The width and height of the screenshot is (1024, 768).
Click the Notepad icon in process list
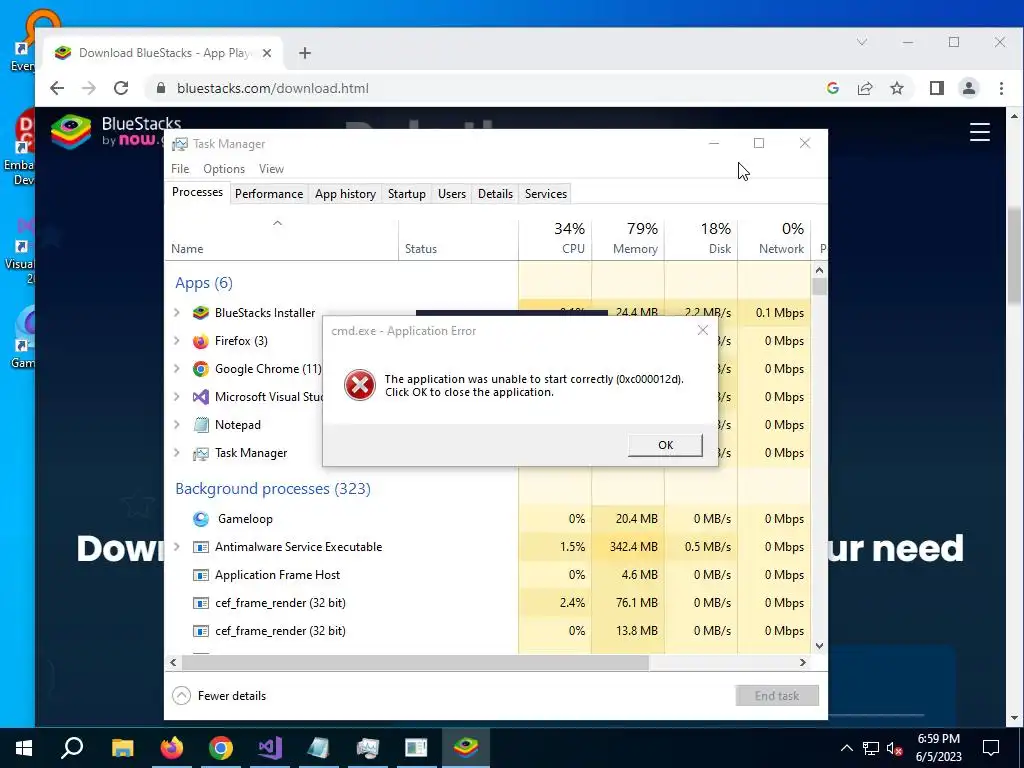point(200,425)
